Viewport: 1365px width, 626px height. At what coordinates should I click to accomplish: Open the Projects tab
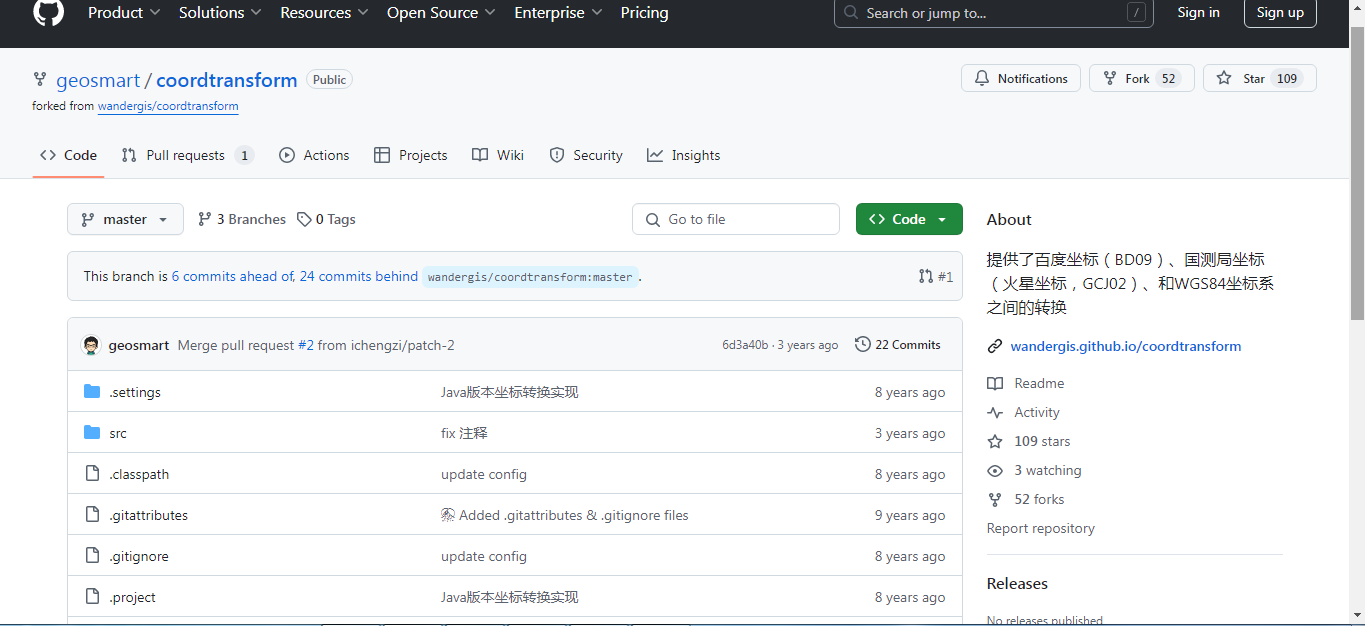[410, 155]
